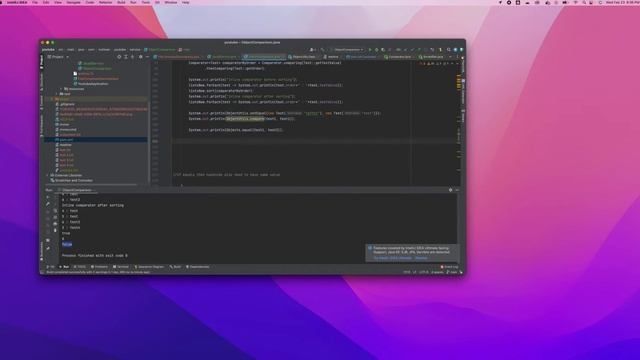Open the Refactor menu
640x360 pixels.
(x=105, y=2)
